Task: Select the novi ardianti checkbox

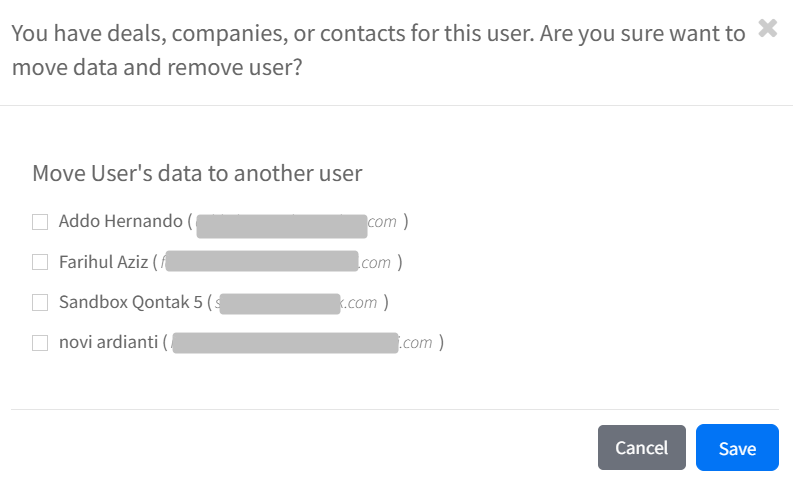Action: (x=40, y=343)
